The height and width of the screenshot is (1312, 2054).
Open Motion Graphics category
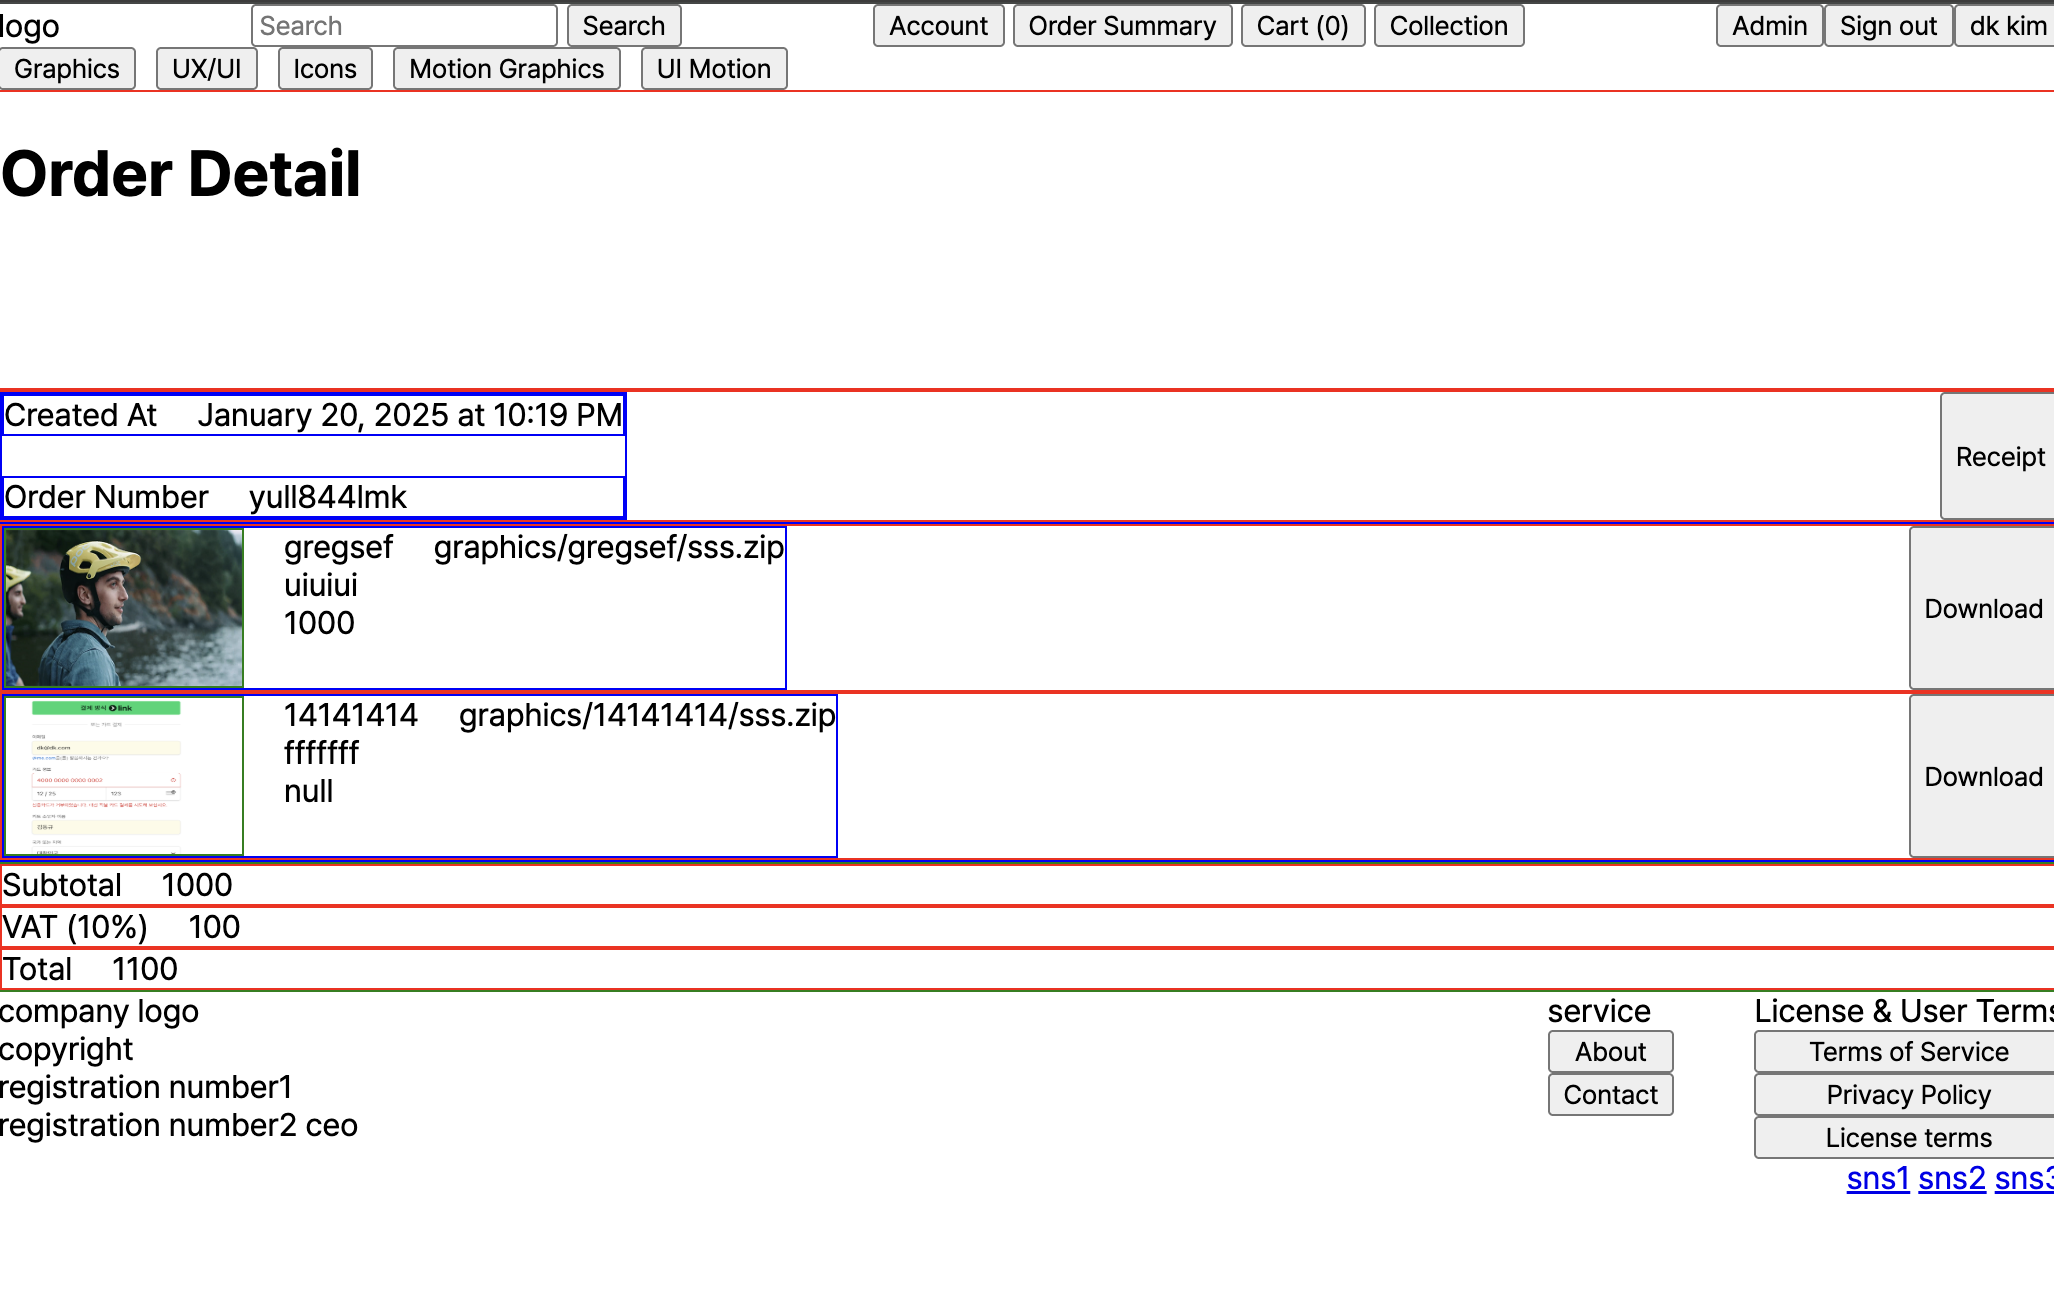click(x=506, y=69)
